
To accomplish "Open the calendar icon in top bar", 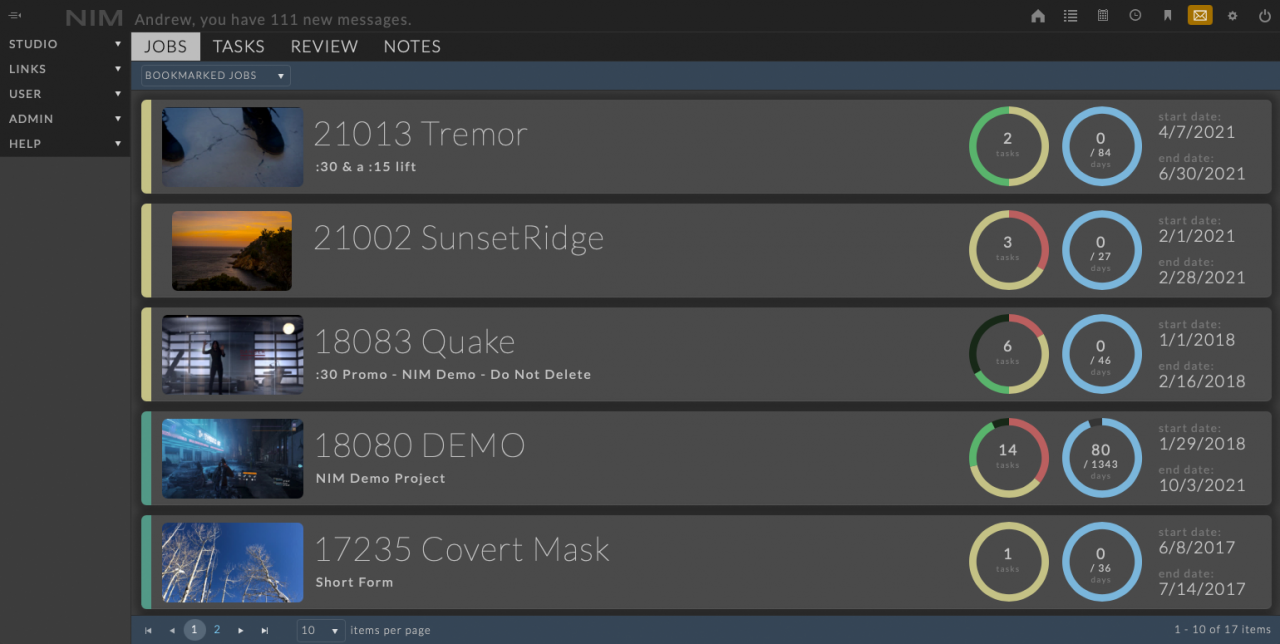I will [x=1103, y=16].
